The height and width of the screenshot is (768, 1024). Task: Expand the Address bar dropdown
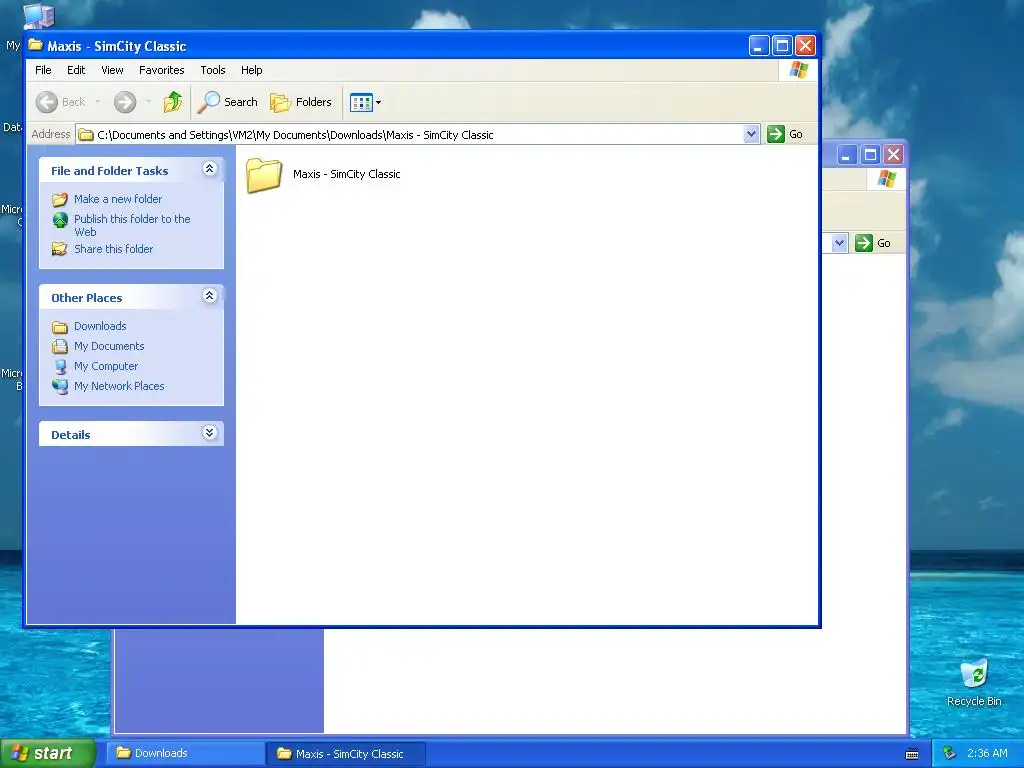tap(751, 134)
